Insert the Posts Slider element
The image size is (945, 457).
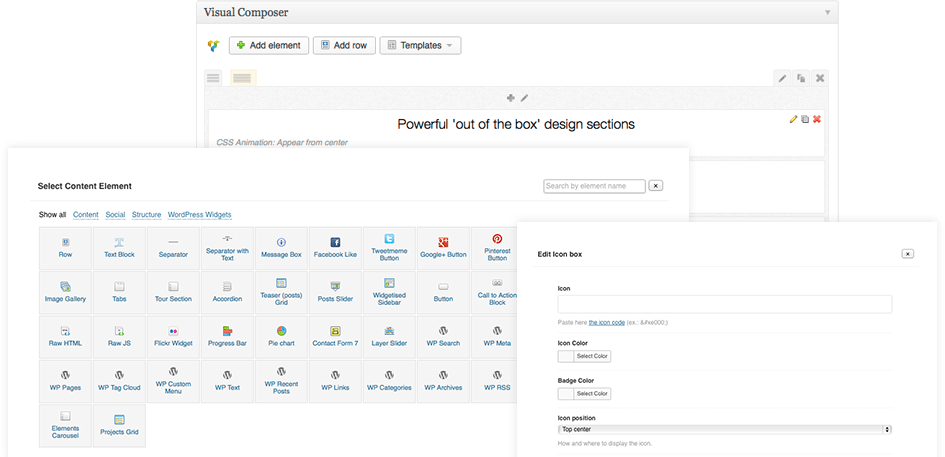click(335, 292)
